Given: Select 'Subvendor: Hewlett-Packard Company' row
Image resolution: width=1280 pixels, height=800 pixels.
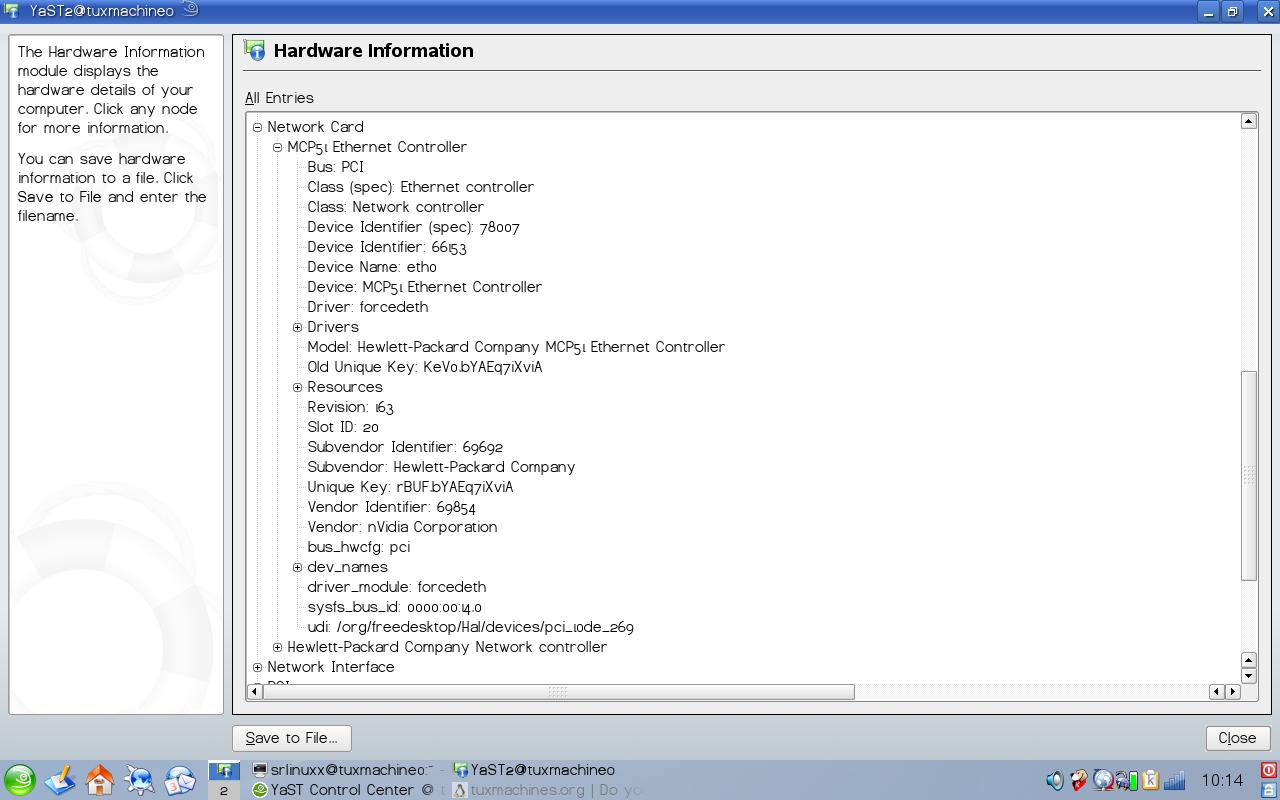Looking at the screenshot, I should 441,467.
